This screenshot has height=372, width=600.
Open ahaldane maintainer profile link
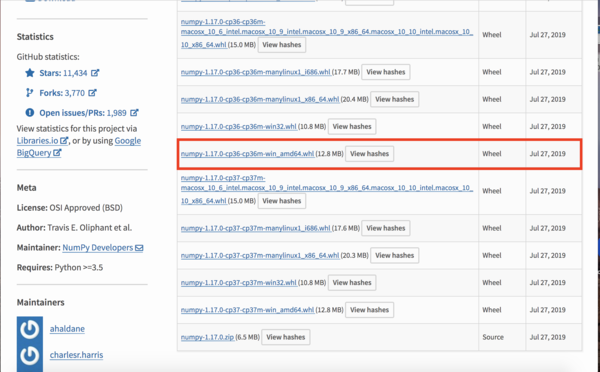[67, 328]
